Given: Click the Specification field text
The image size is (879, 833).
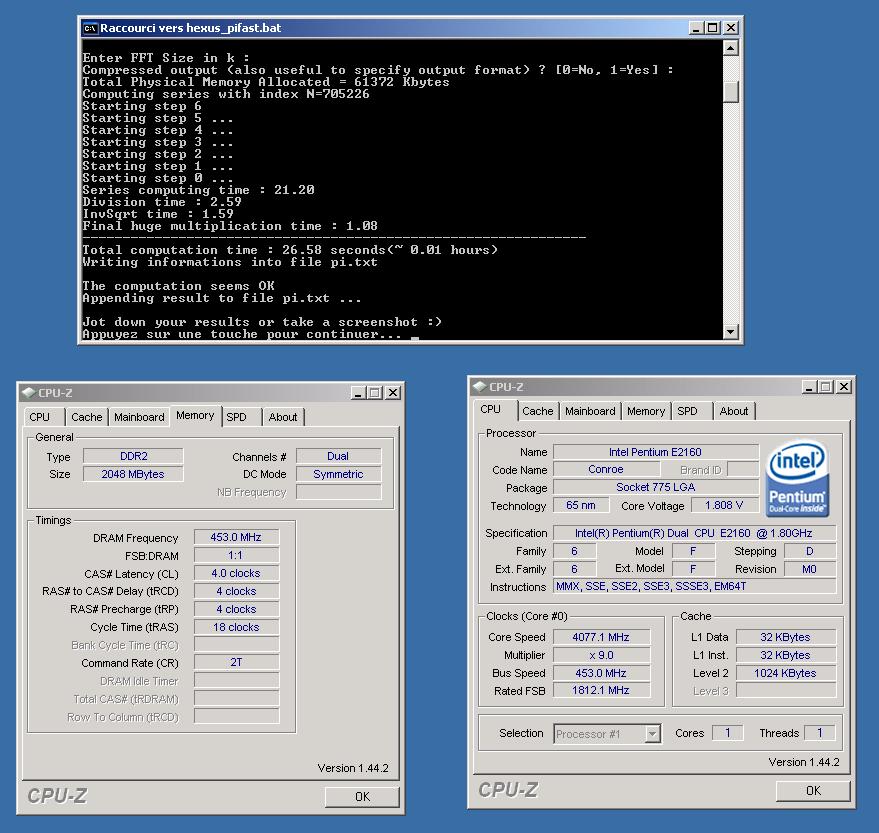Looking at the screenshot, I should coord(695,533).
